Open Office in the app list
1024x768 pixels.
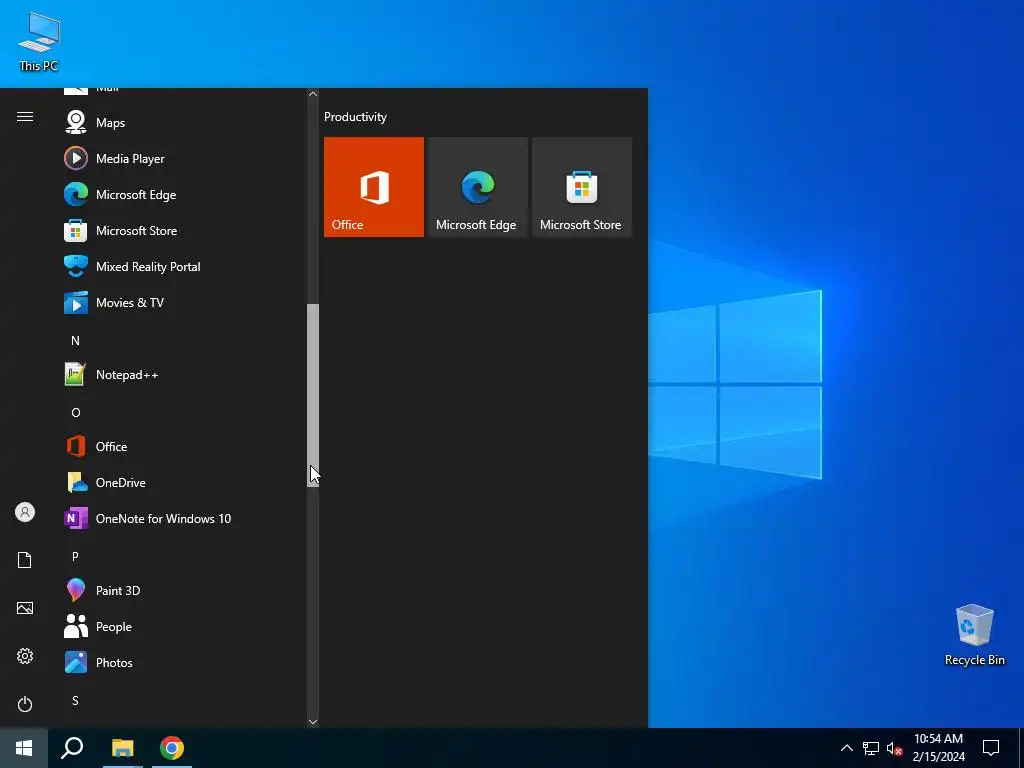pyautogui.click(x=183, y=447)
